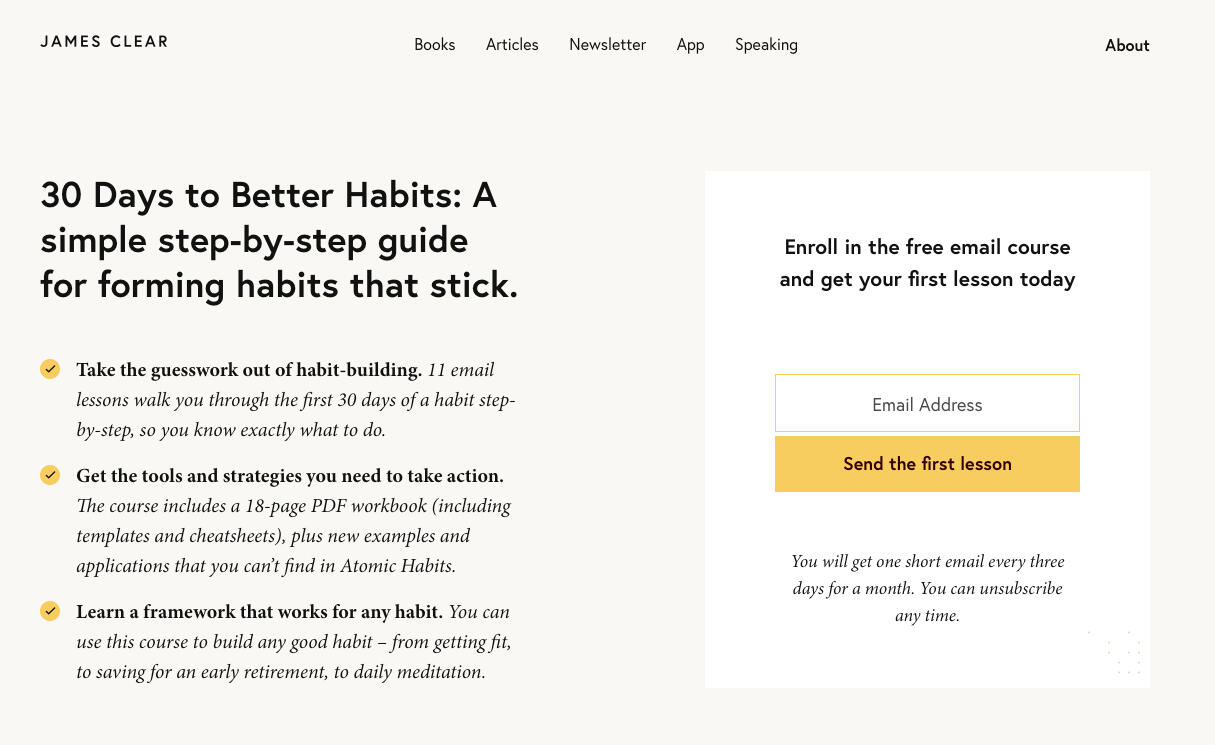This screenshot has height=745, width=1215.
Task: Focus the Email Address field
Action: (927, 404)
